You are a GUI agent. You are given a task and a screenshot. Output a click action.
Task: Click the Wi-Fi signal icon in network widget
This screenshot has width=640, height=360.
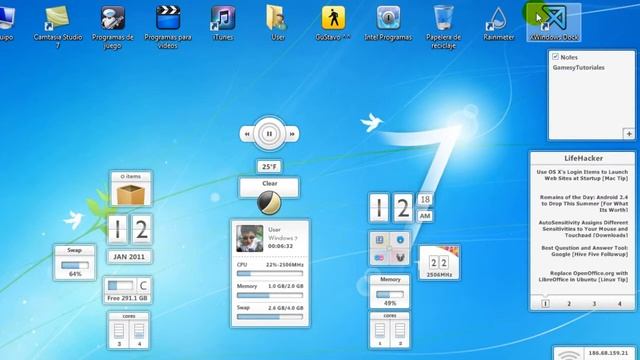pyautogui.click(x=568, y=355)
